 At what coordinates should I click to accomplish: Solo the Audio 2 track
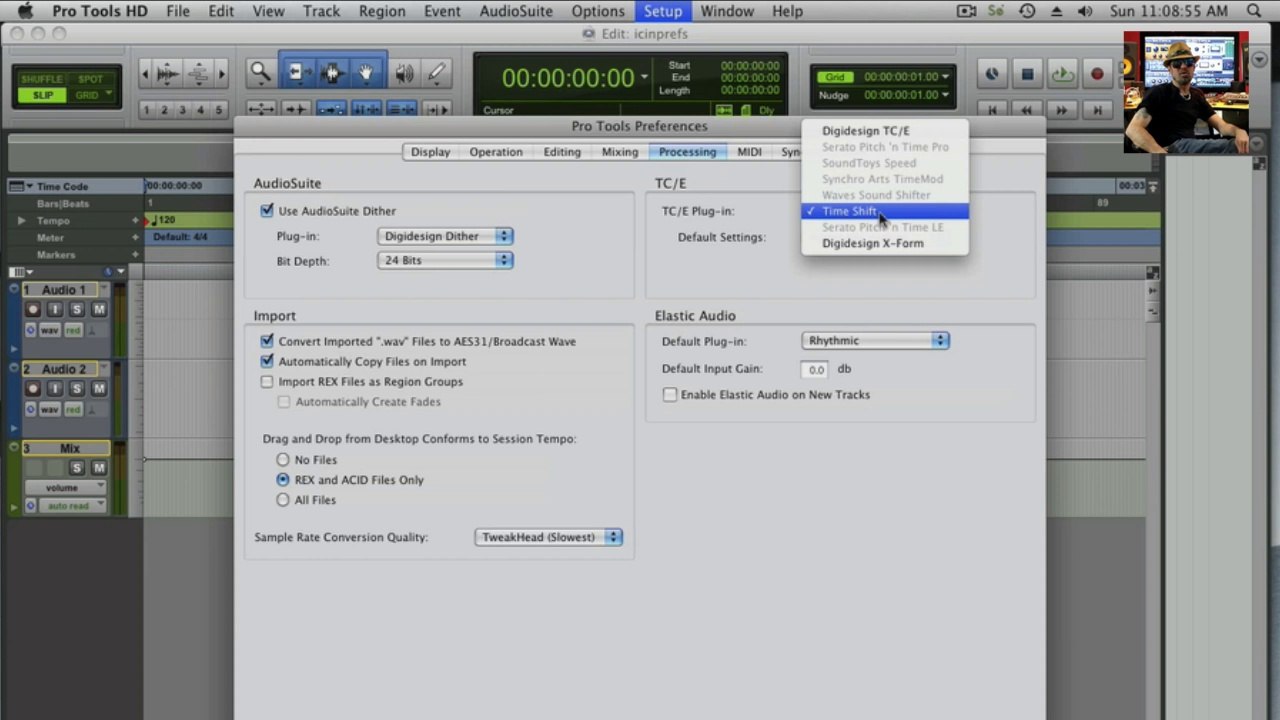(x=77, y=388)
